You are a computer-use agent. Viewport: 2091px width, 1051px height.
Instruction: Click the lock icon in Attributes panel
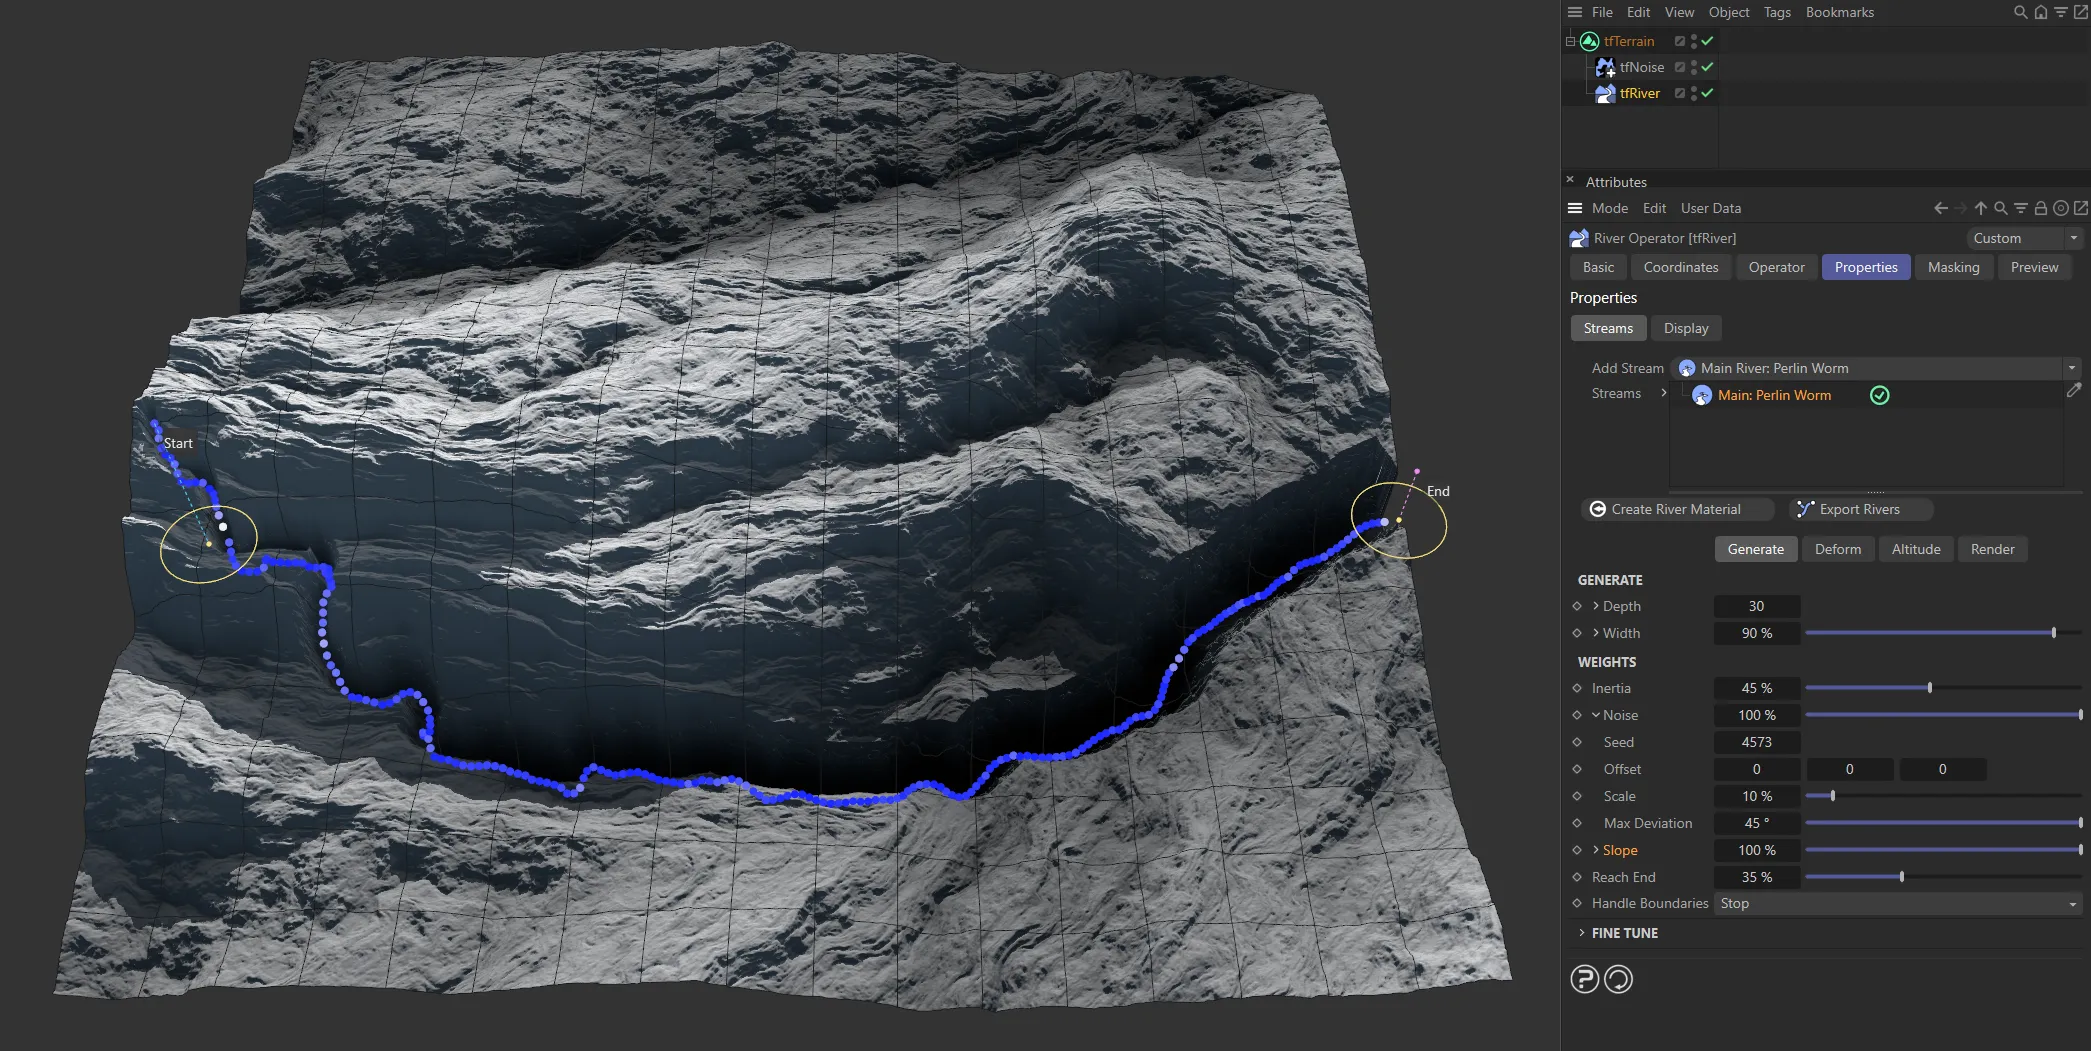(x=2040, y=208)
